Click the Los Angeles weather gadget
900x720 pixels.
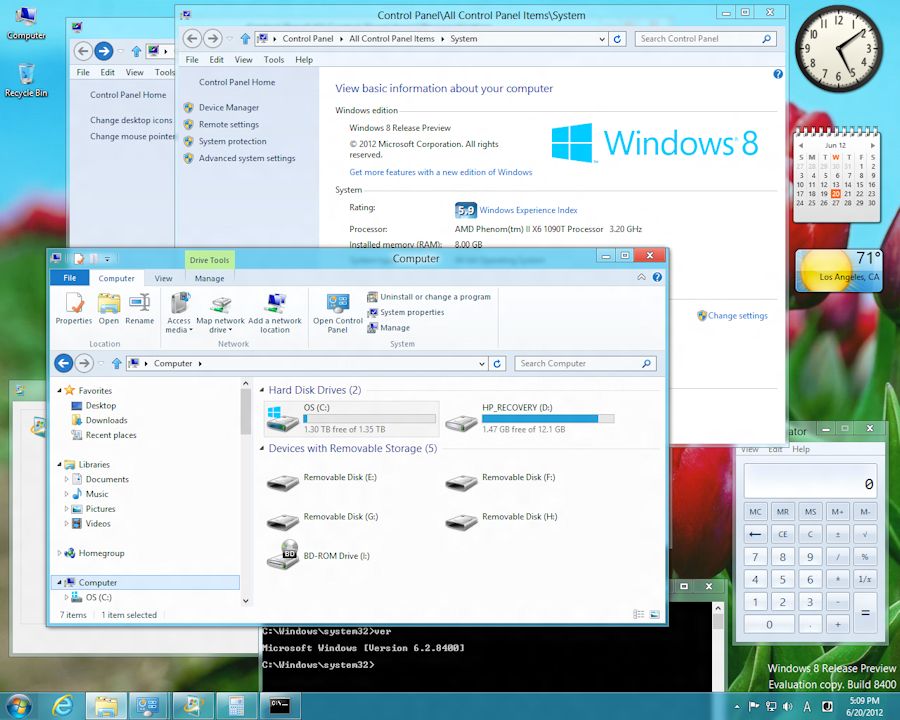(838, 271)
